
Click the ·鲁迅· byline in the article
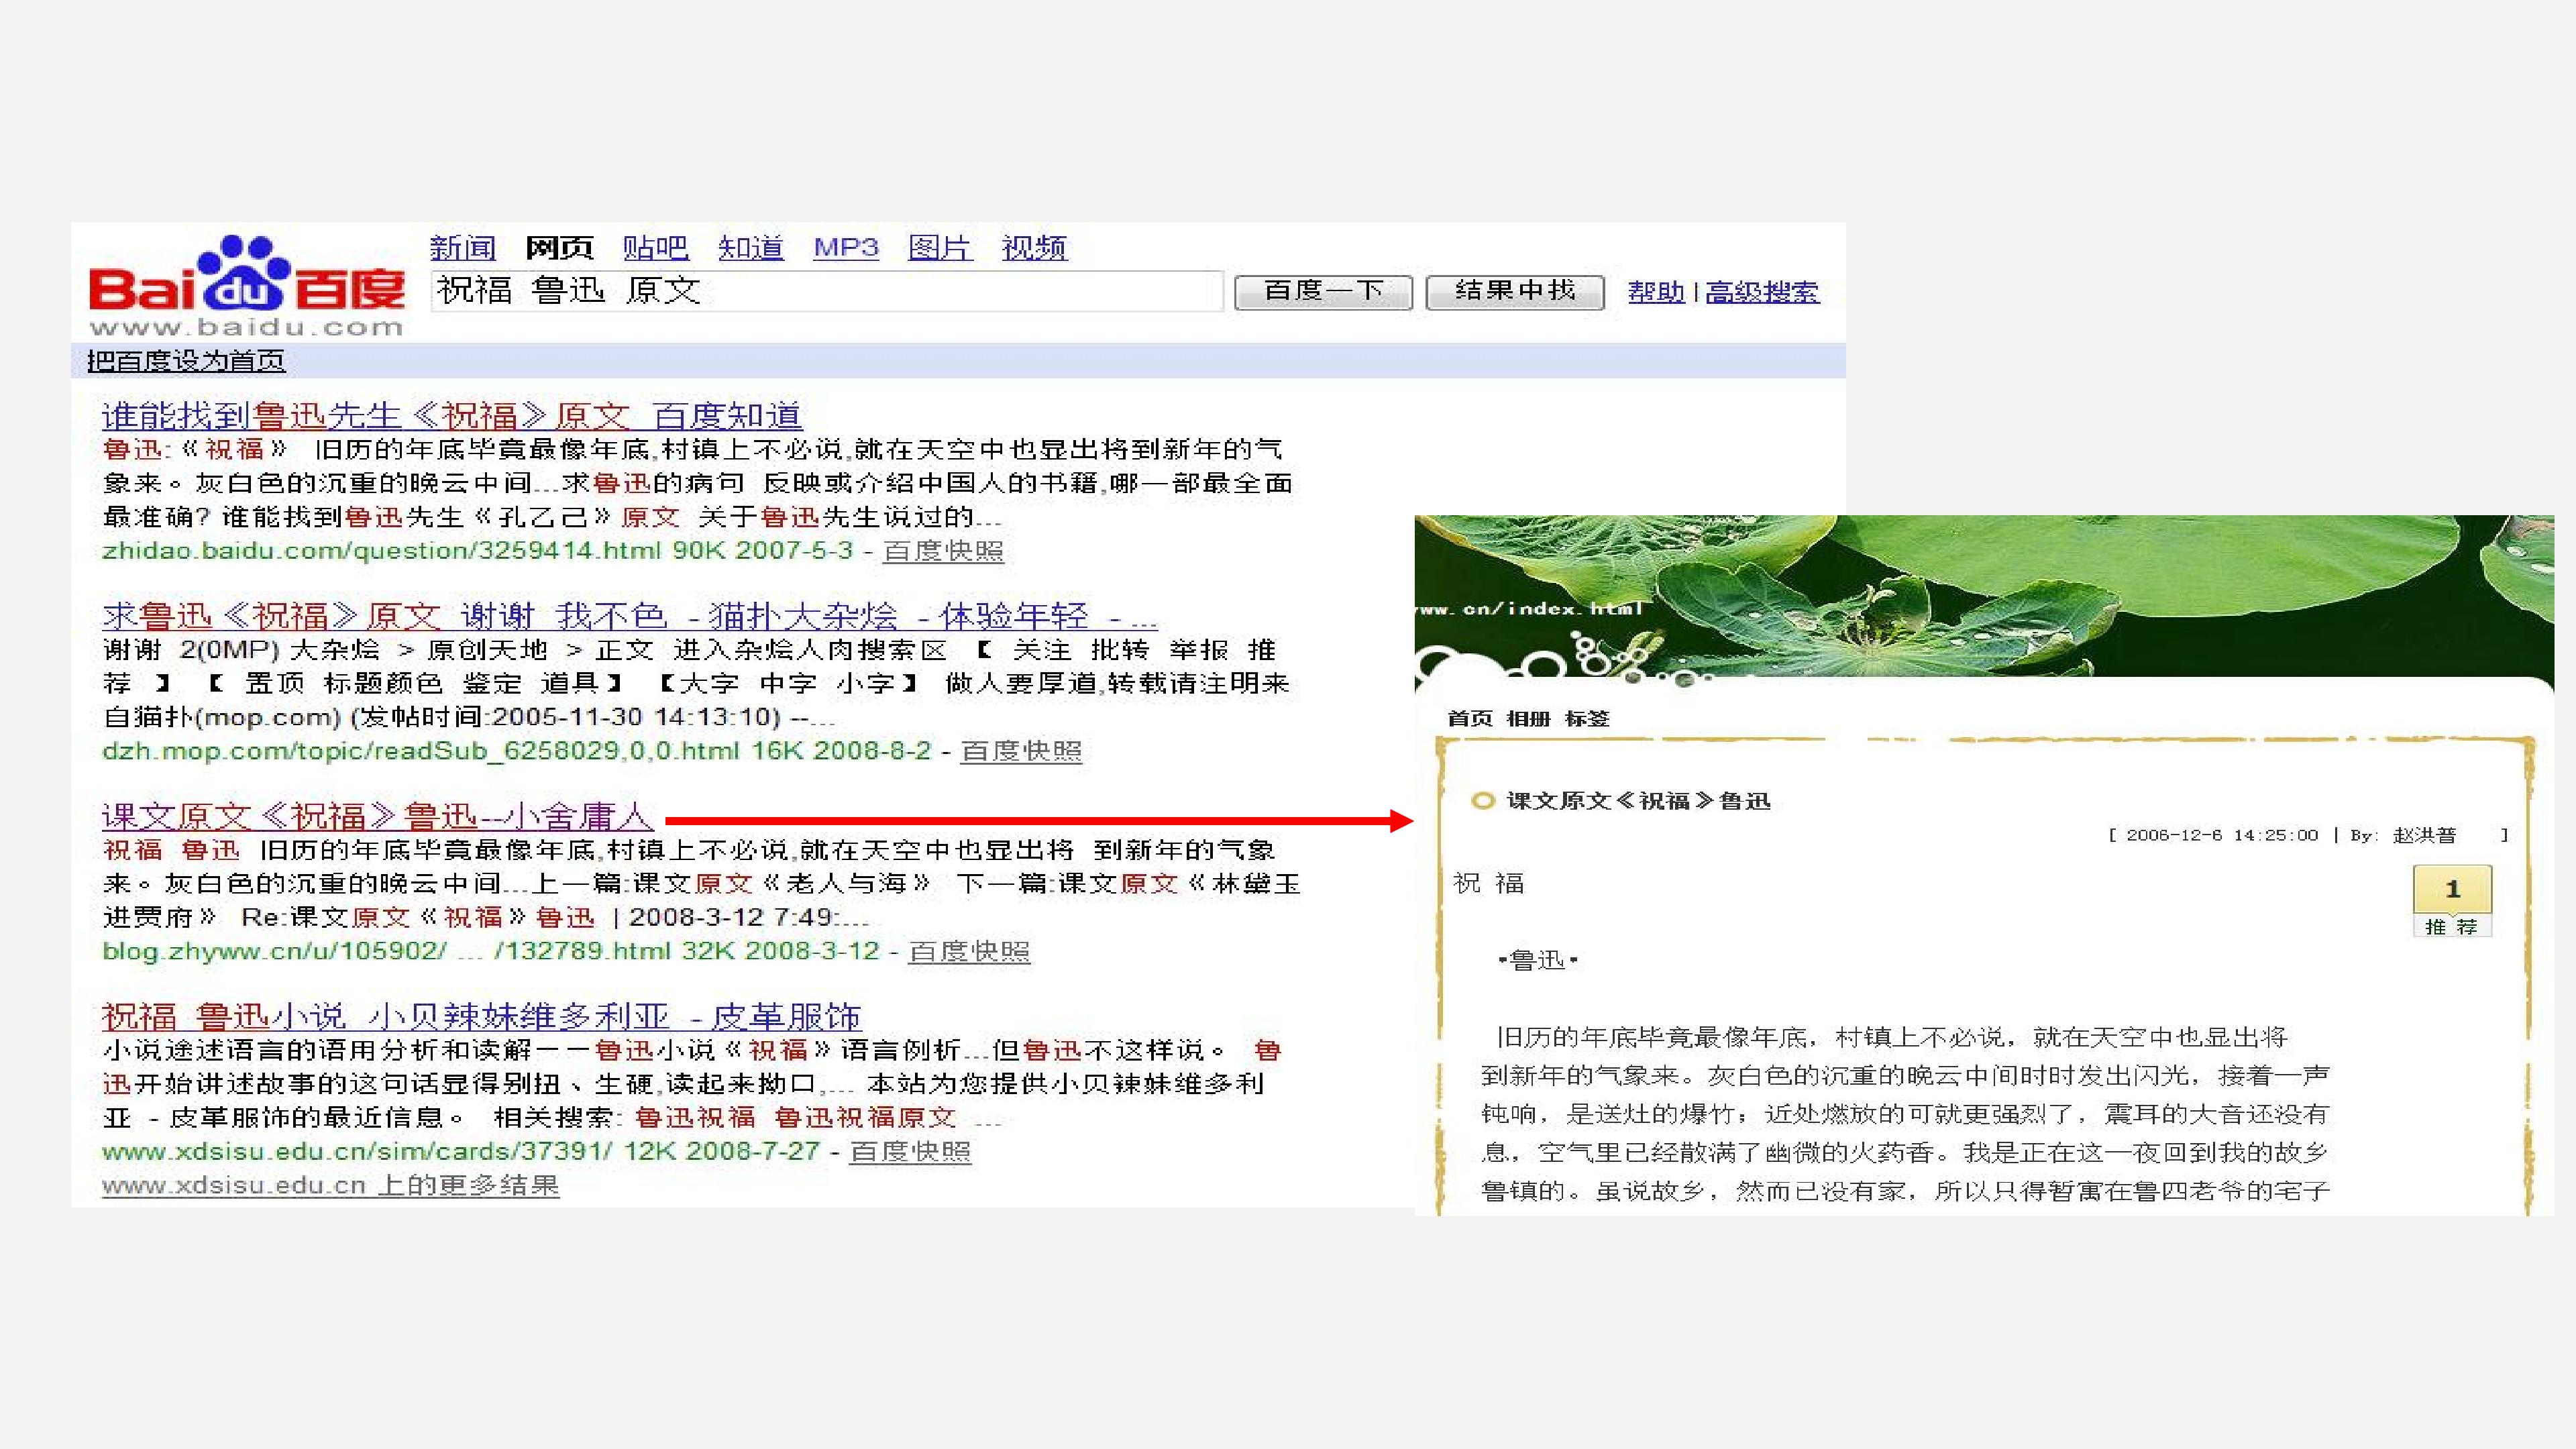coord(1538,961)
